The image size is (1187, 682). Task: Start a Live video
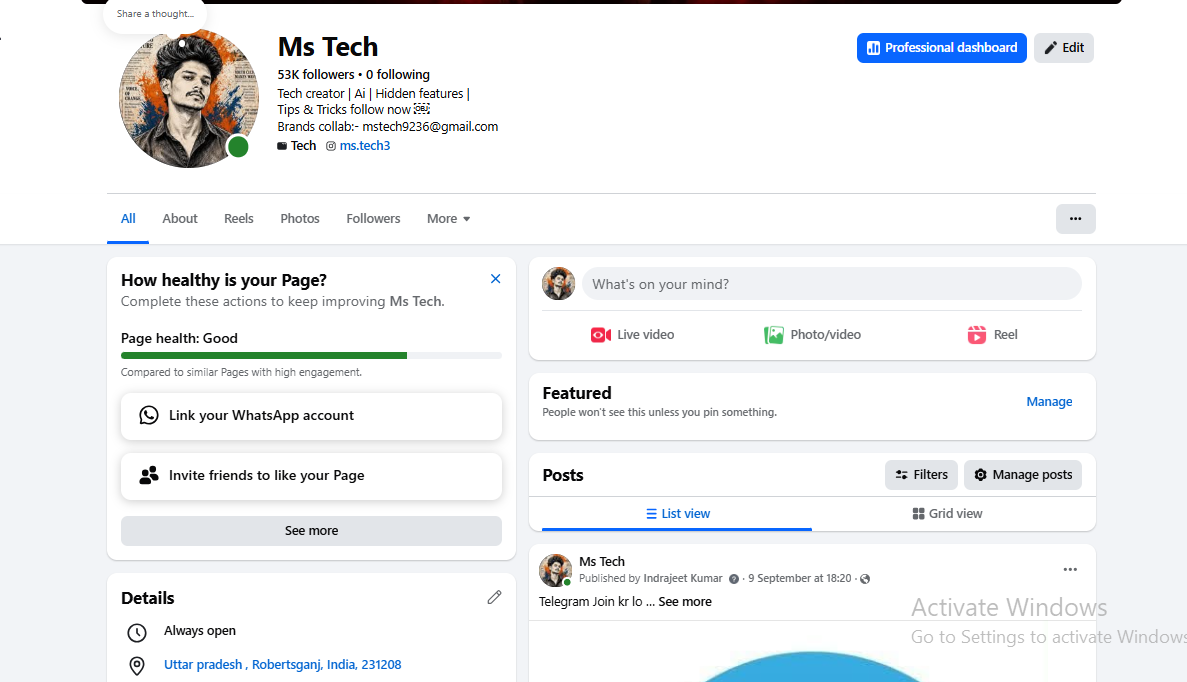coord(632,335)
